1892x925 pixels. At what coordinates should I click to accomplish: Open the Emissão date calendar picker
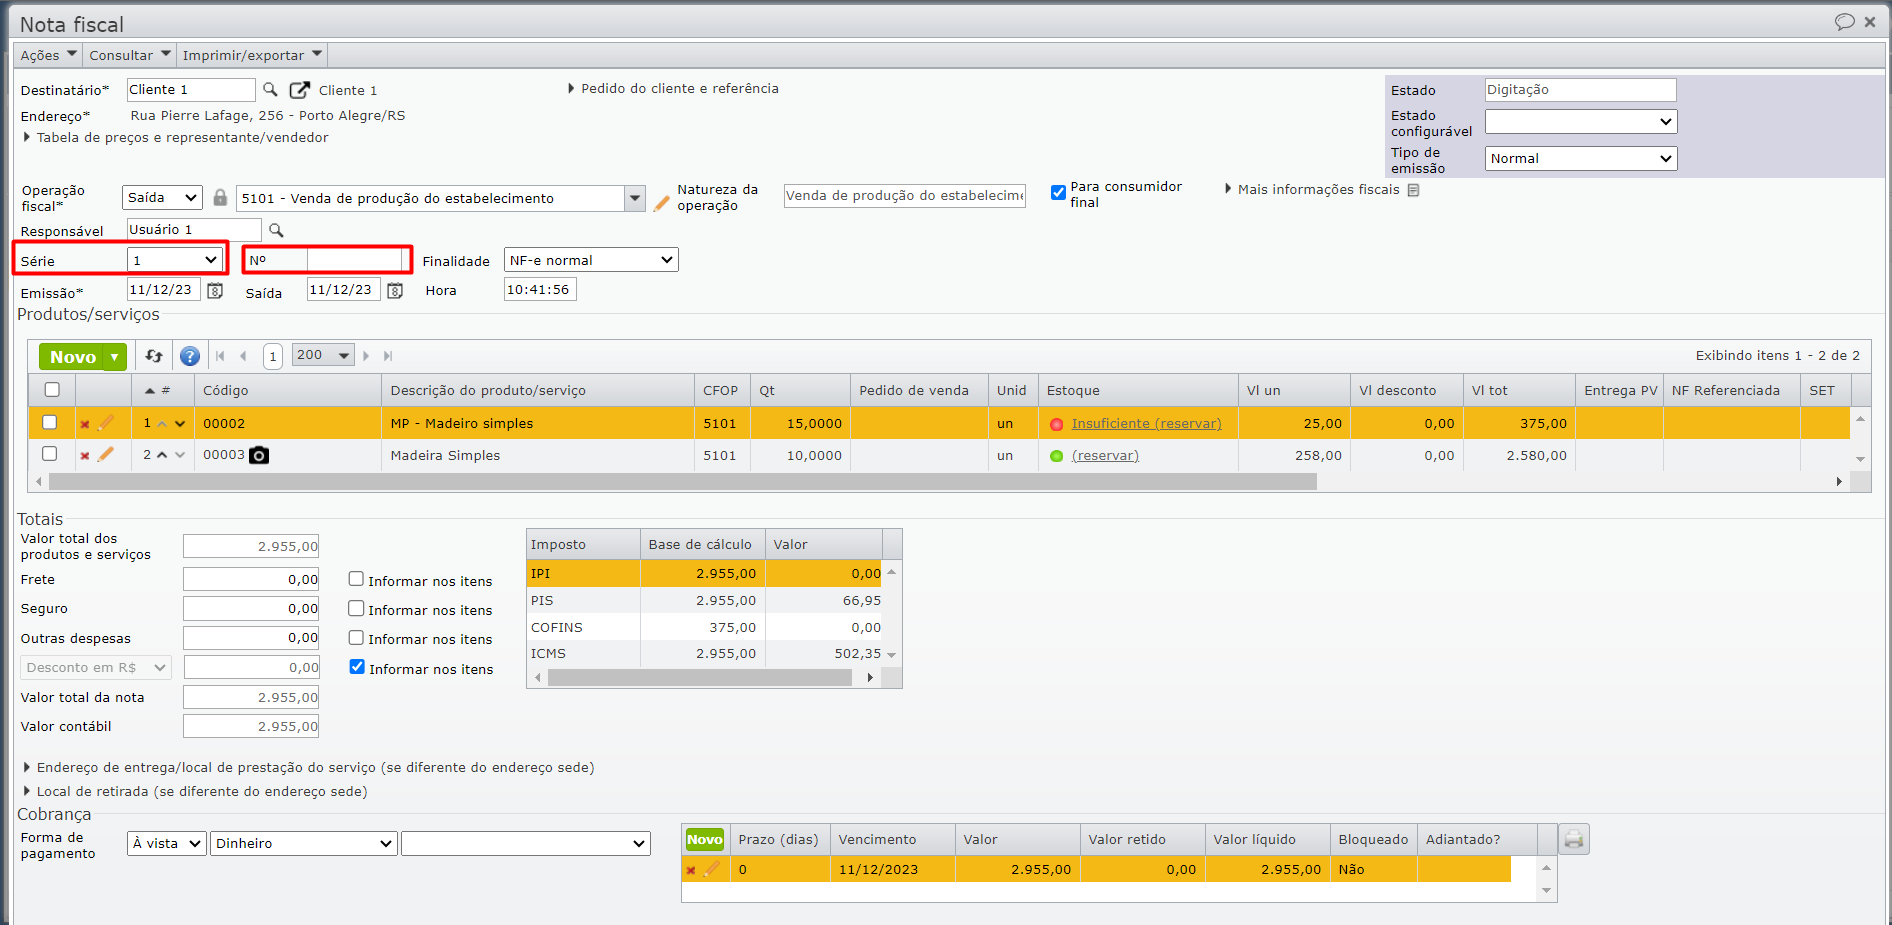pyautogui.click(x=215, y=291)
